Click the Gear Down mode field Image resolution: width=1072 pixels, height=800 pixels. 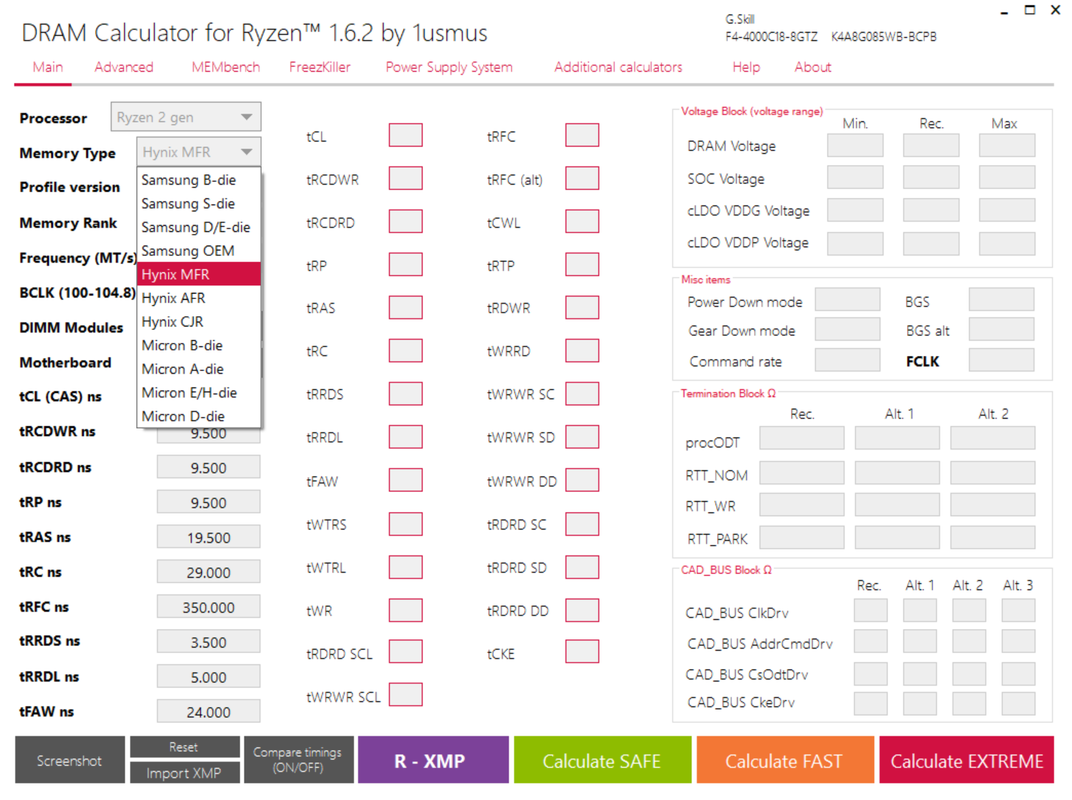pos(848,330)
